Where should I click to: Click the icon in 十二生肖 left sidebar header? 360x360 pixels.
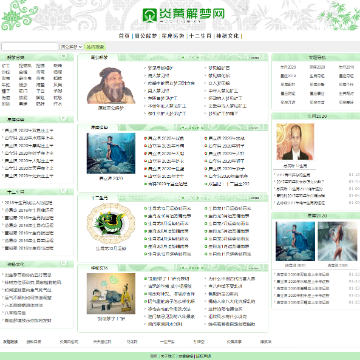point(63,191)
